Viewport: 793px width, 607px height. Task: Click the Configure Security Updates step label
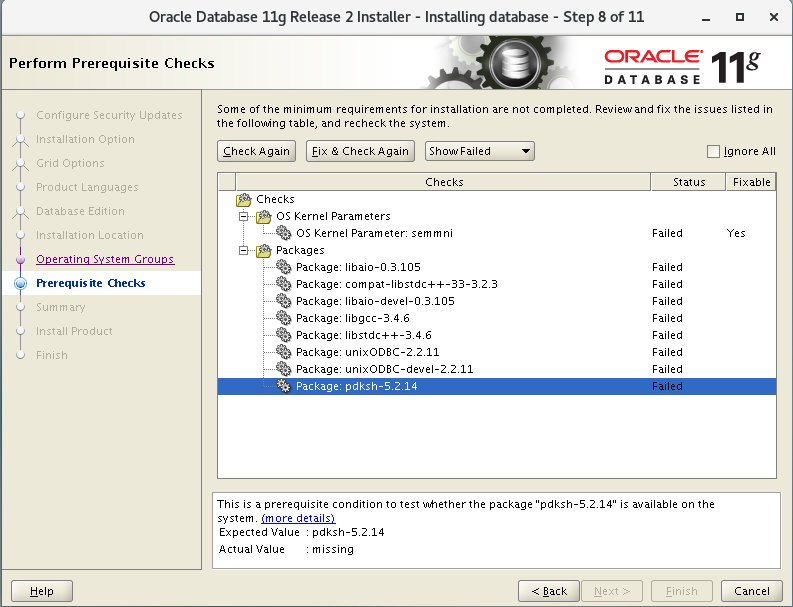point(109,115)
